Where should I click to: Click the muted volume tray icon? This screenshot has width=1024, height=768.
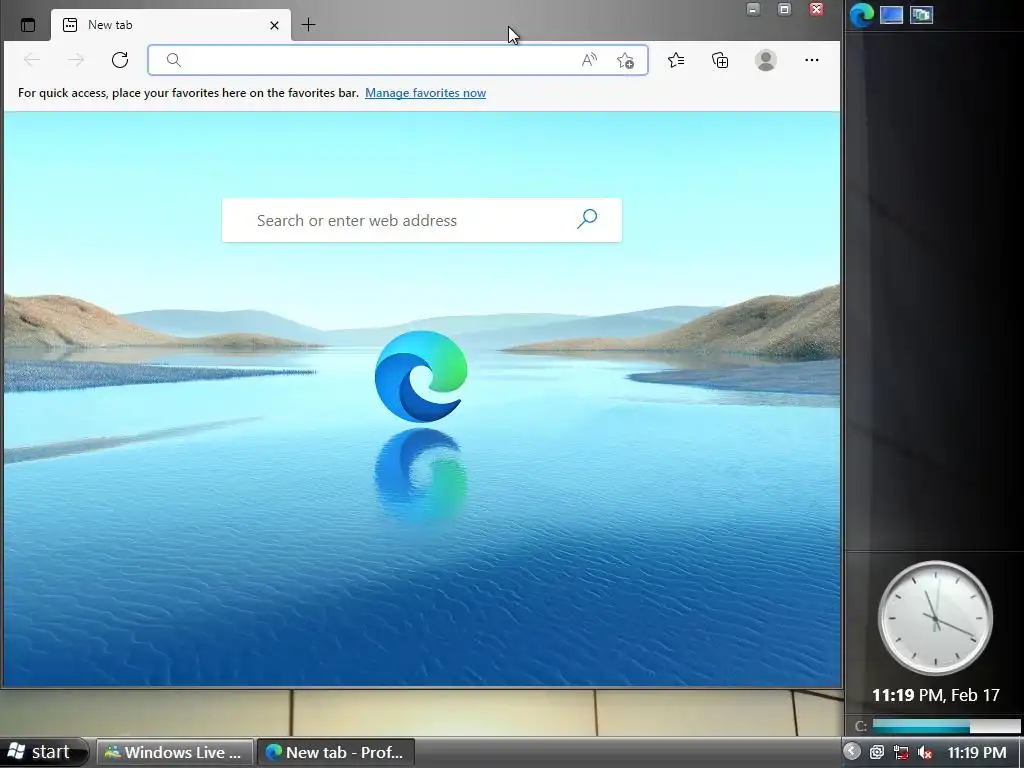[924, 752]
